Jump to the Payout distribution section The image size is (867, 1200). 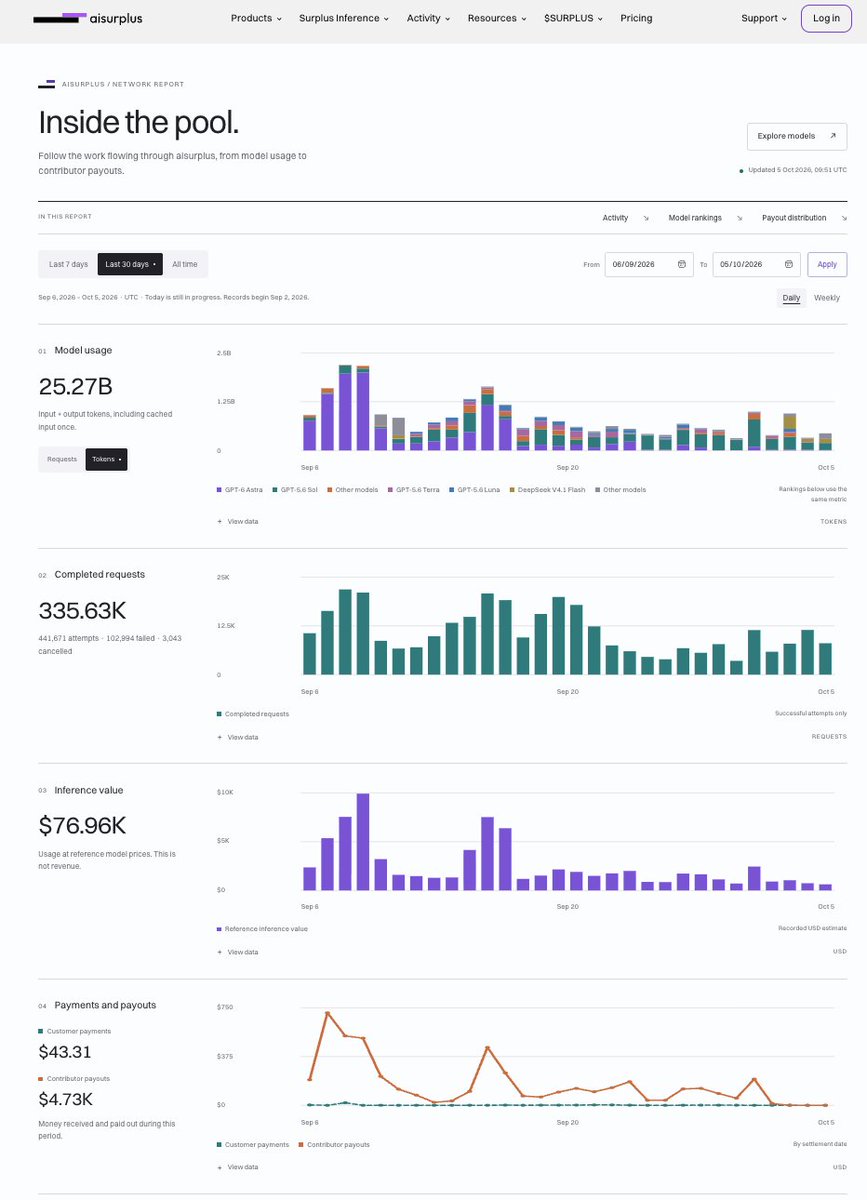804,218
